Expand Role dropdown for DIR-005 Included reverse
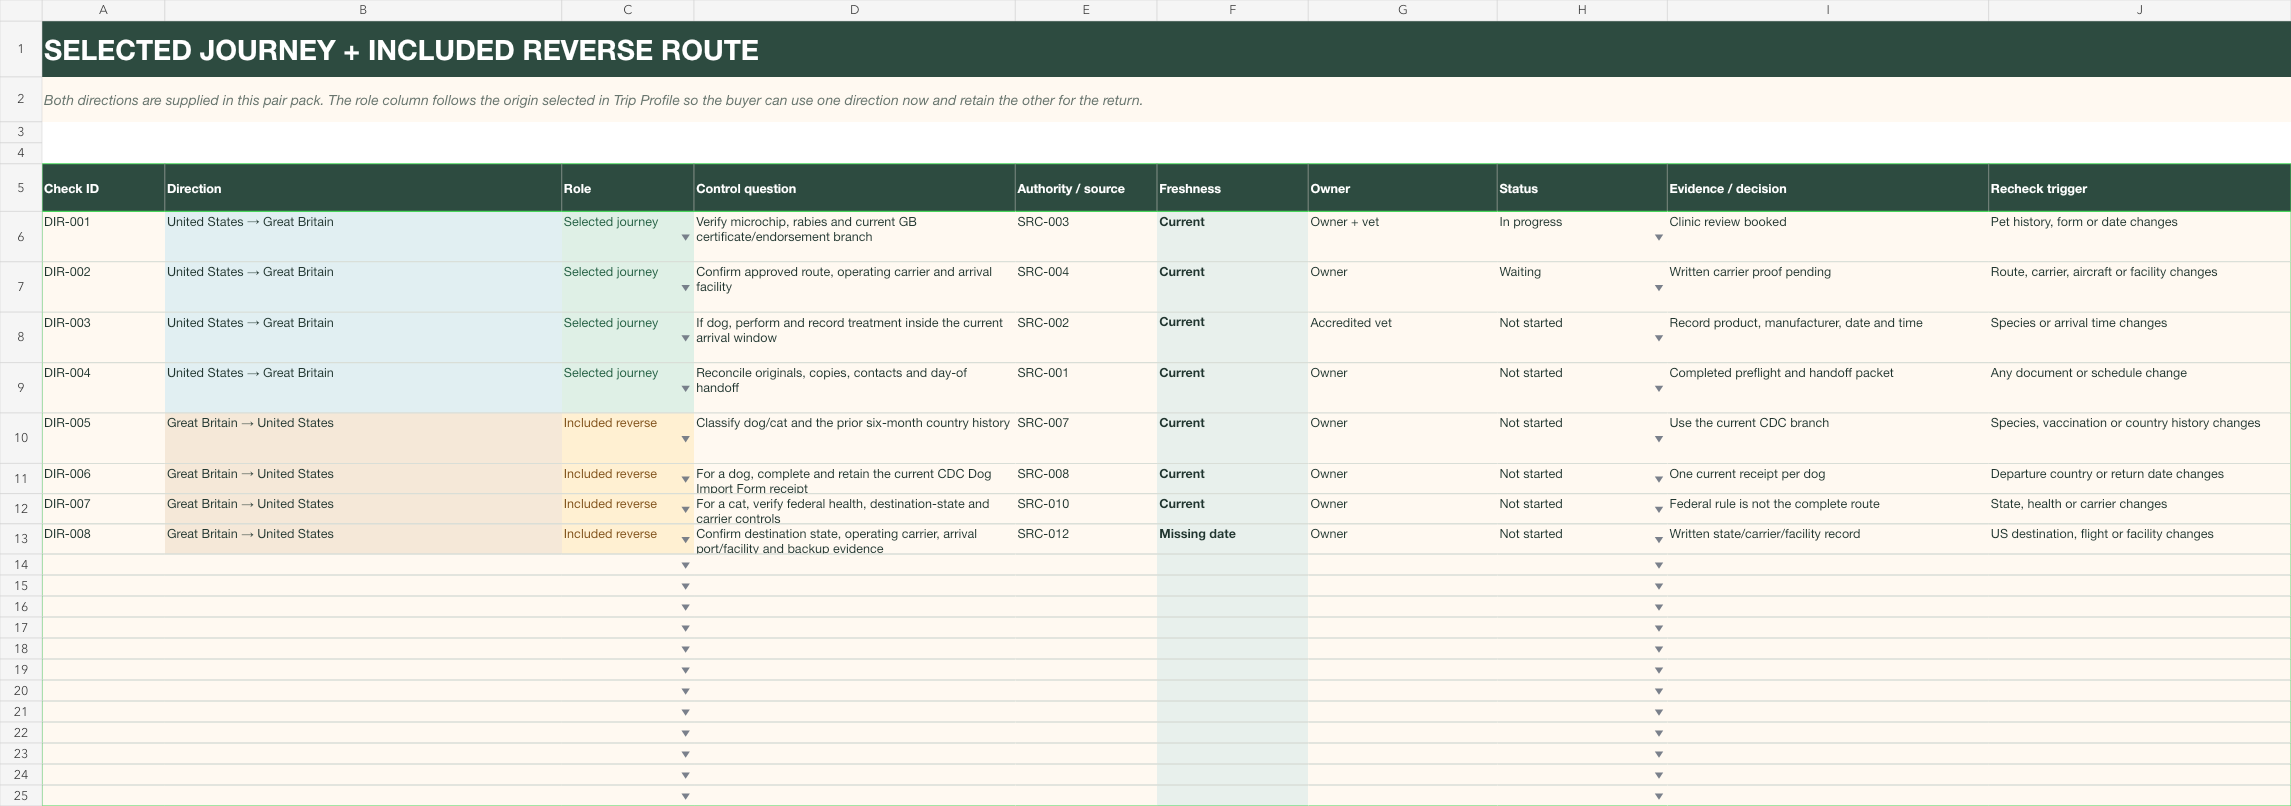Image resolution: width=2291 pixels, height=806 pixels. 685,439
